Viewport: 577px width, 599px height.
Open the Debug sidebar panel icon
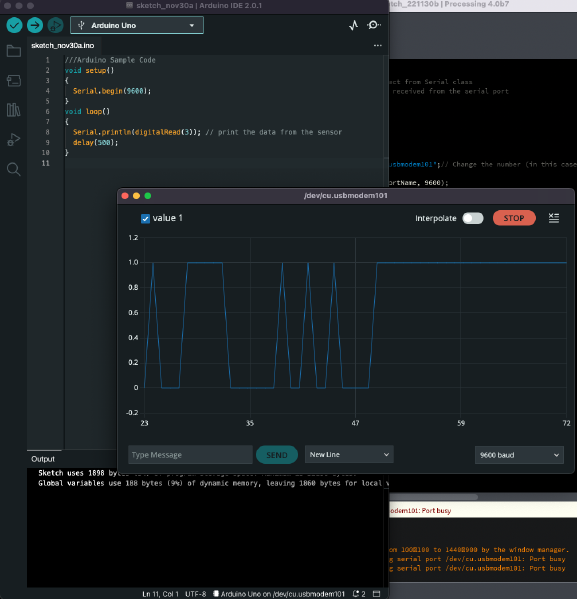[x=14, y=139]
